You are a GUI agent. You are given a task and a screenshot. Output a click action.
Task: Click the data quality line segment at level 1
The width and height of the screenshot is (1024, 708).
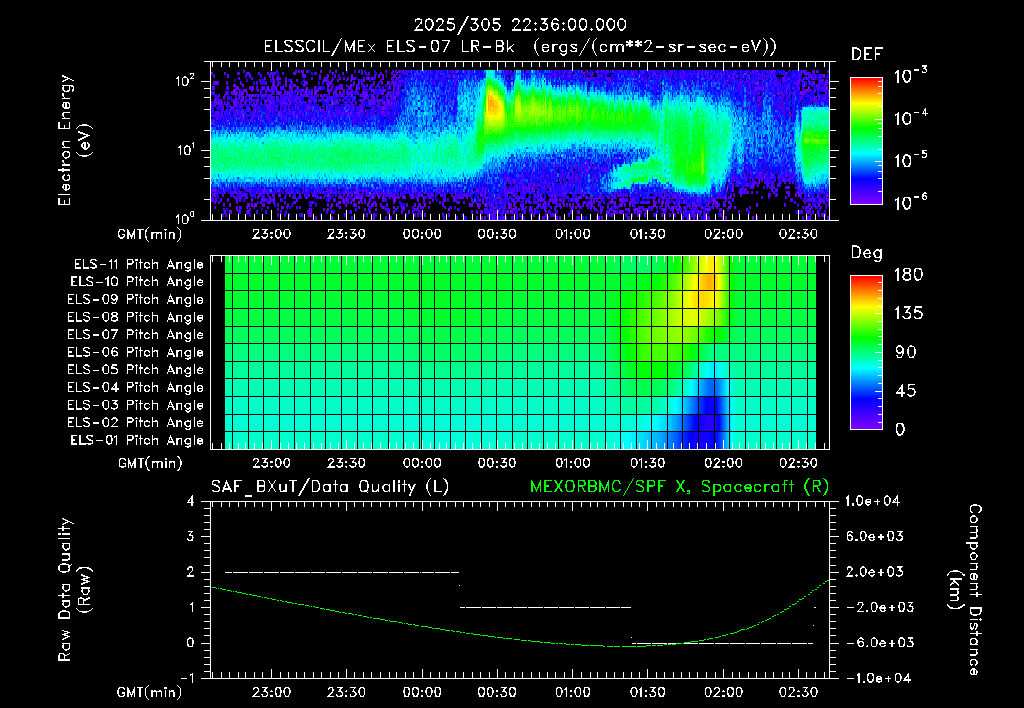(x=545, y=607)
